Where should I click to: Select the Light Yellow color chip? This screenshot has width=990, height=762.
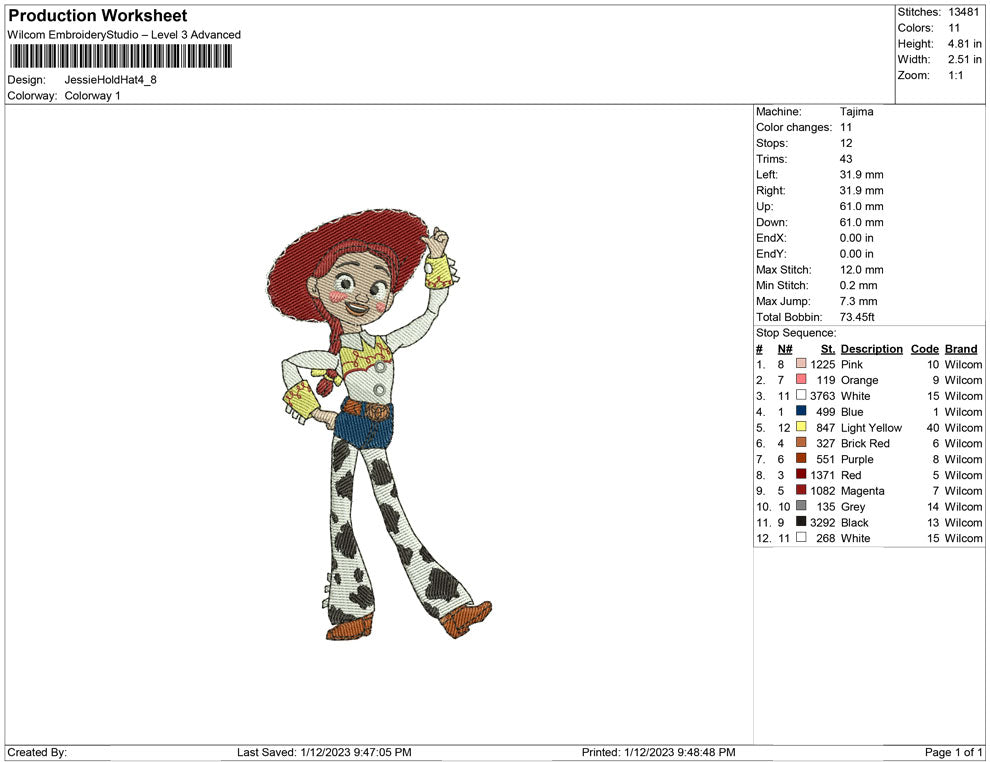(x=801, y=427)
